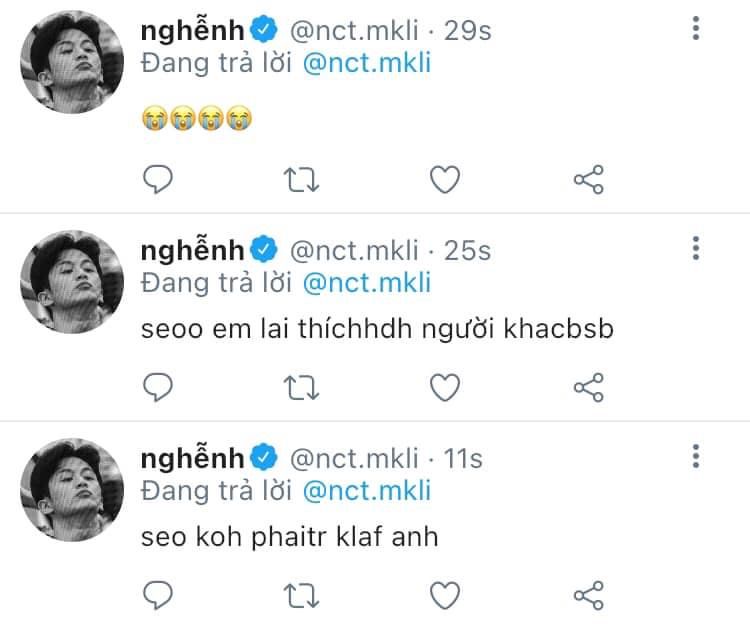Like the "seoo em lai" tweet
This screenshot has width=750, height=628.
444,387
